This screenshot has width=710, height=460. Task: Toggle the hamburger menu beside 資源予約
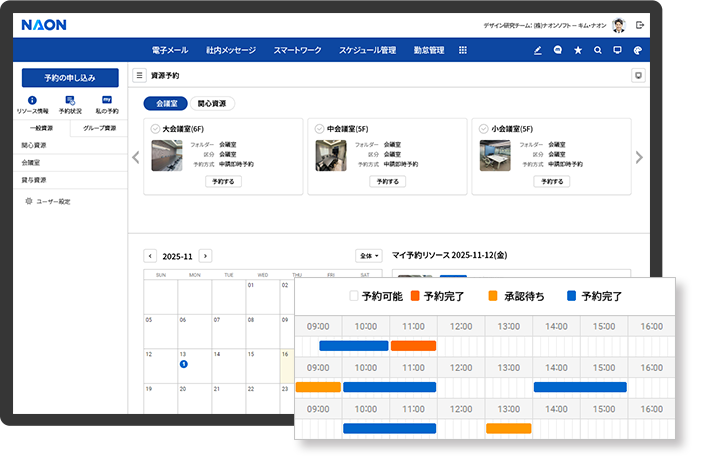pyautogui.click(x=140, y=76)
